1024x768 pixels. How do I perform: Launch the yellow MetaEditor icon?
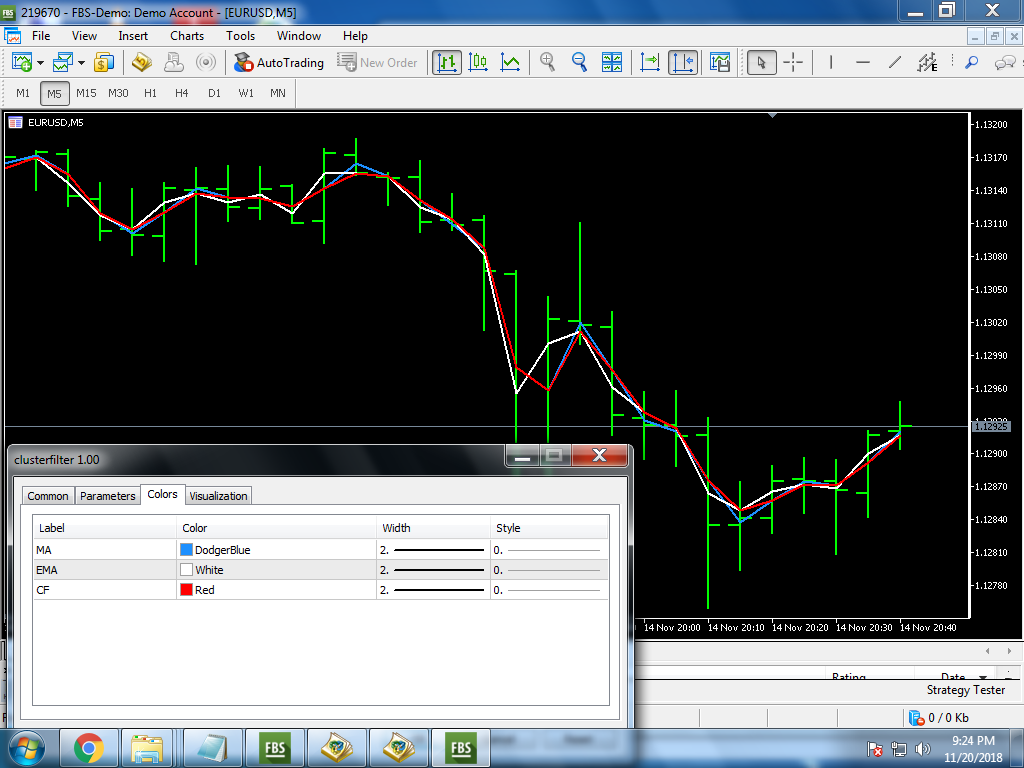[x=142, y=63]
